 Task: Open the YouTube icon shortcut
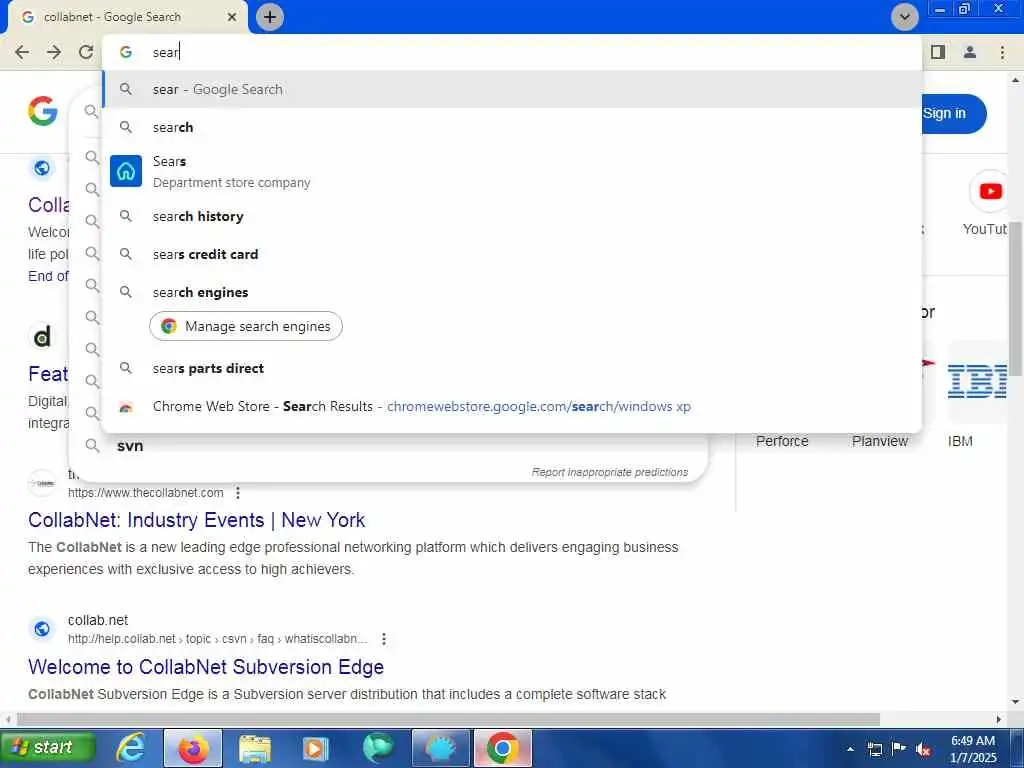[990, 191]
